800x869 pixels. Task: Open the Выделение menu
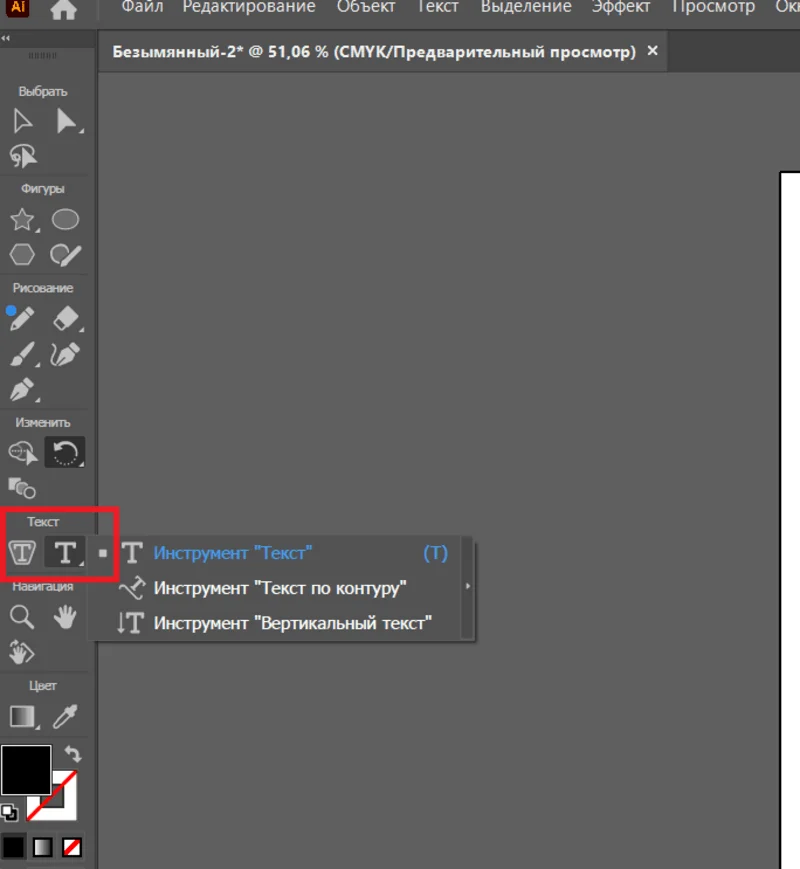[526, 7]
